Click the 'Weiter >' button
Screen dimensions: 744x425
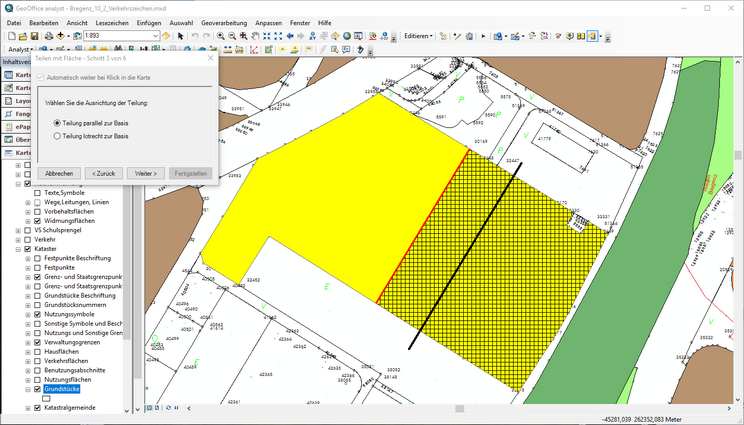tap(148, 173)
